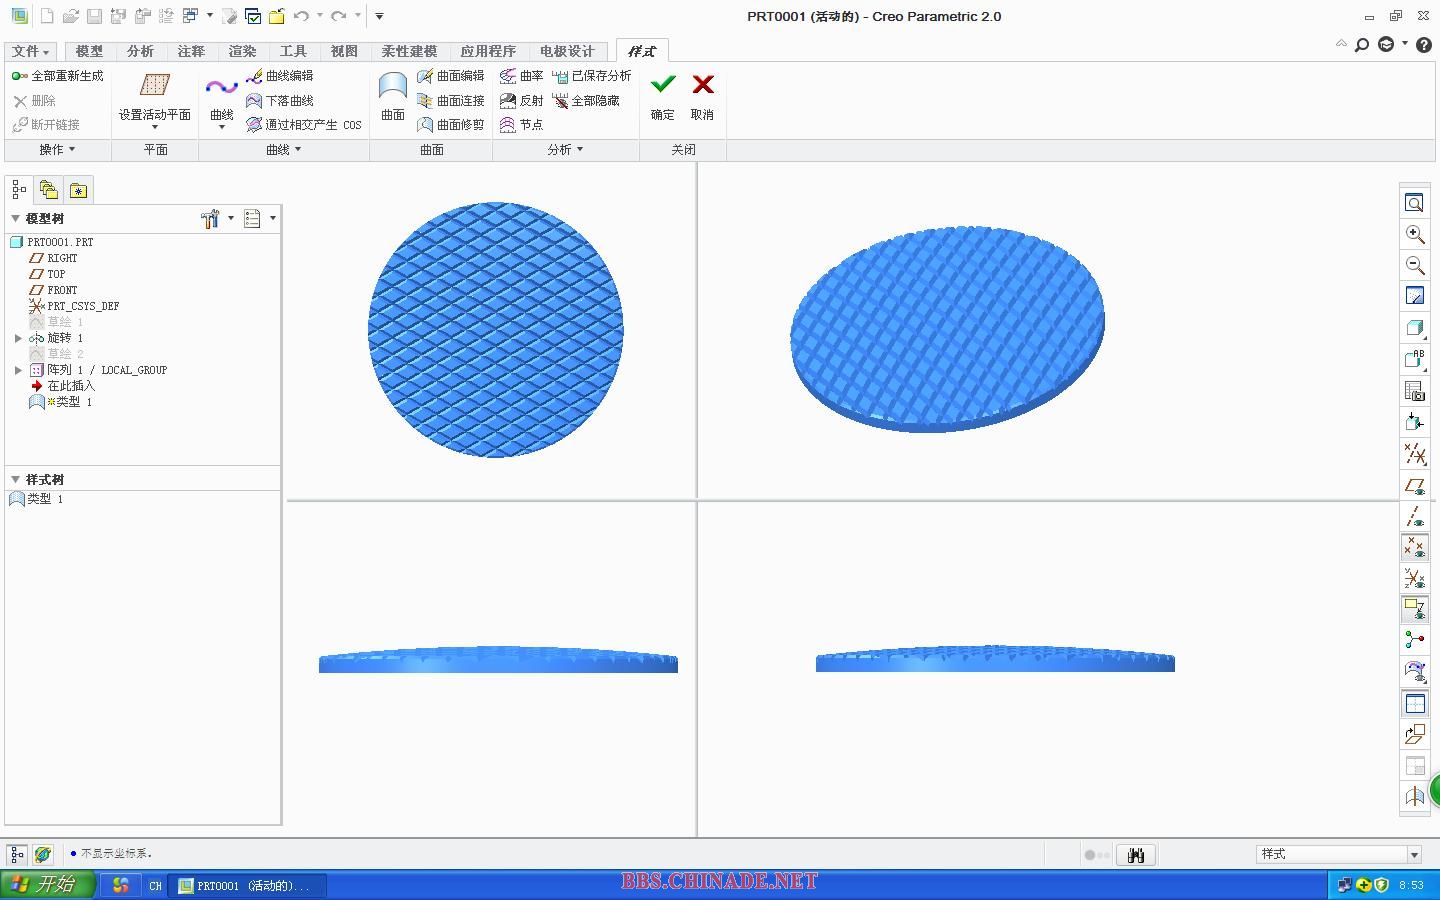The height and width of the screenshot is (900, 1440).
Task: Create a surface with the 曲面 tool
Action: [x=393, y=97]
